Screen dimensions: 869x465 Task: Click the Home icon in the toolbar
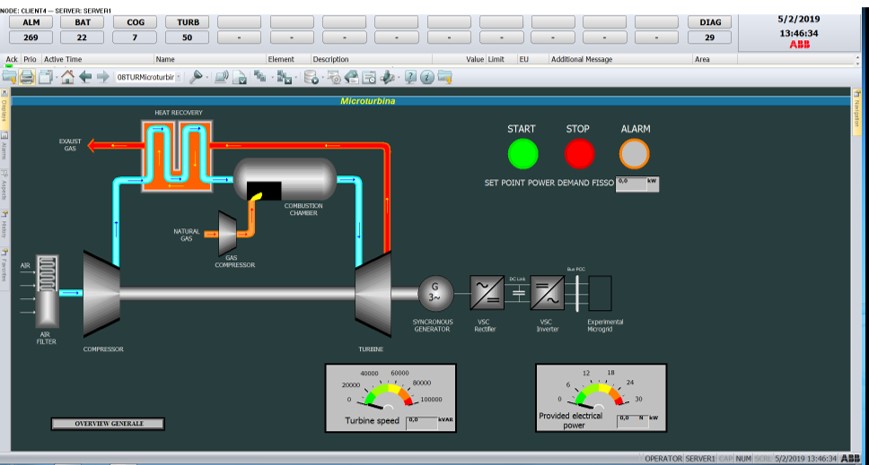(x=67, y=77)
